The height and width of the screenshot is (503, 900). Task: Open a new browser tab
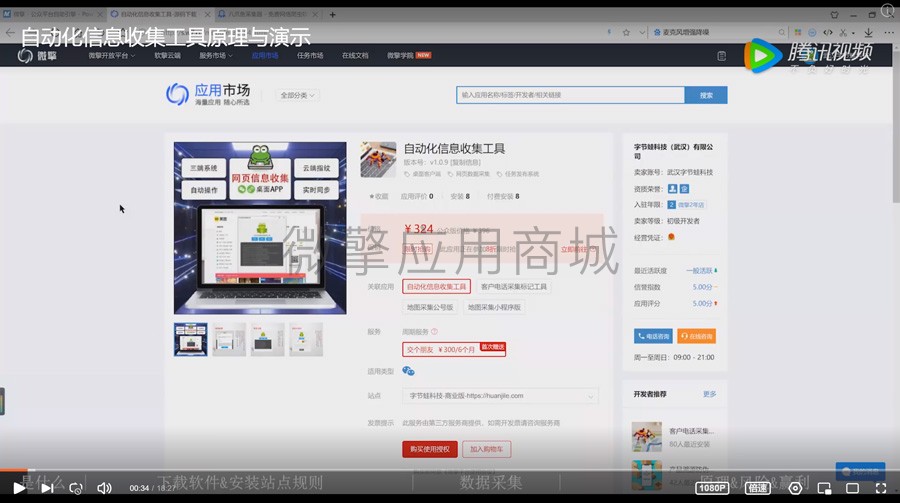click(x=332, y=14)
